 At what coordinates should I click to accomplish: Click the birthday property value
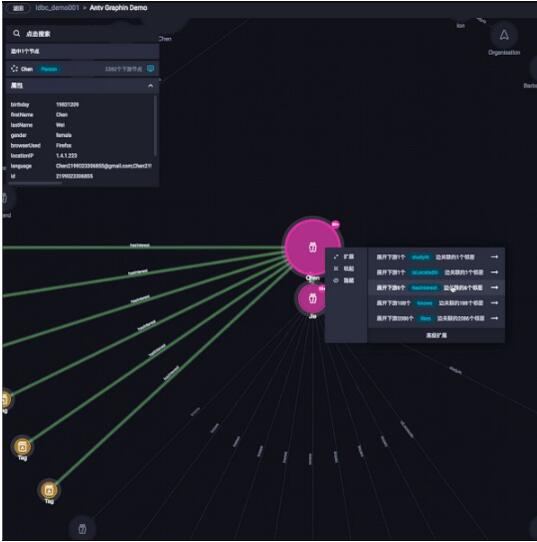point(67,104)
